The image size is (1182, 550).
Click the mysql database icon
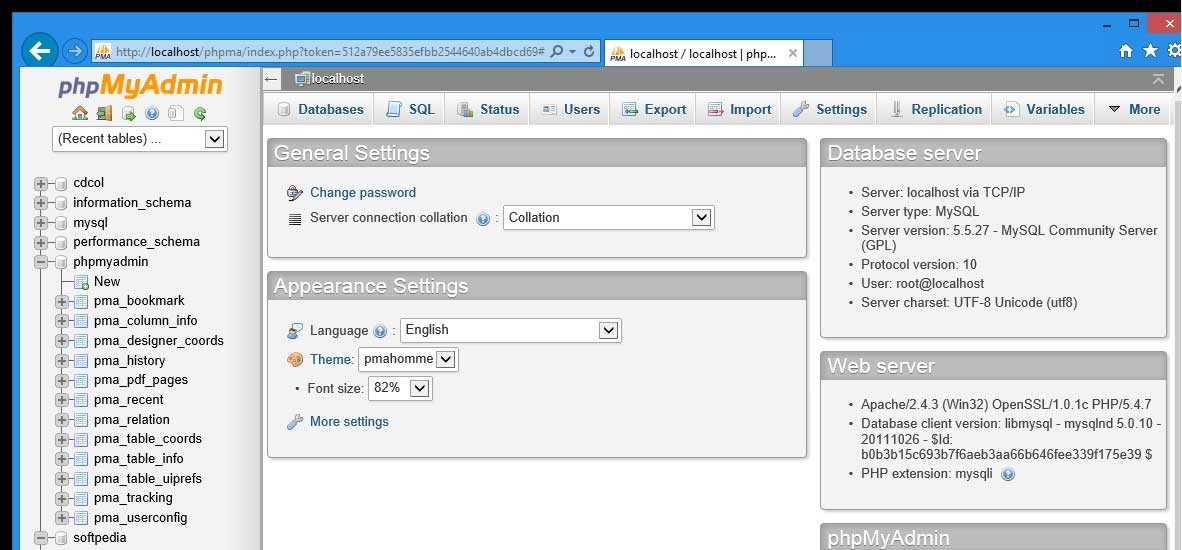pos(61,222)
